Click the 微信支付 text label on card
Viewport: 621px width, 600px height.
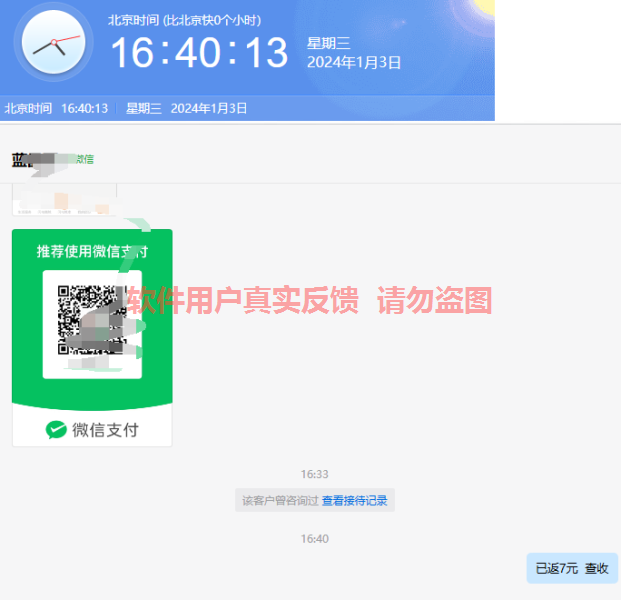[105, 430]
